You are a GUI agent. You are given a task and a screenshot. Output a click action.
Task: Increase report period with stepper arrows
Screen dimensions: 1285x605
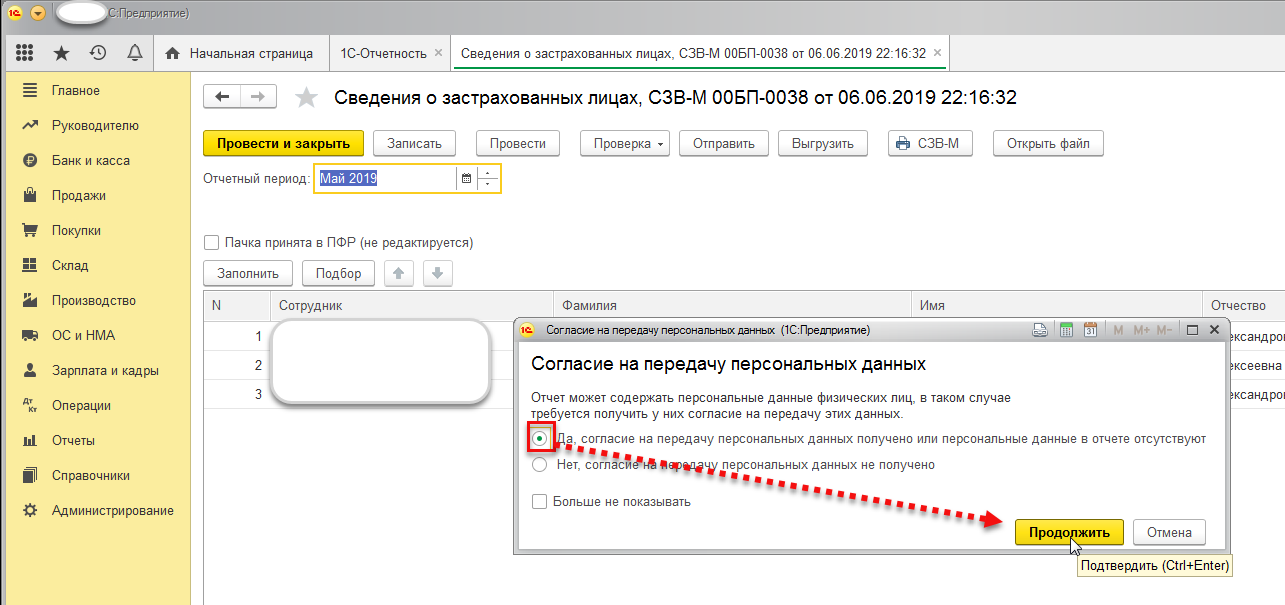pos(487,174)
